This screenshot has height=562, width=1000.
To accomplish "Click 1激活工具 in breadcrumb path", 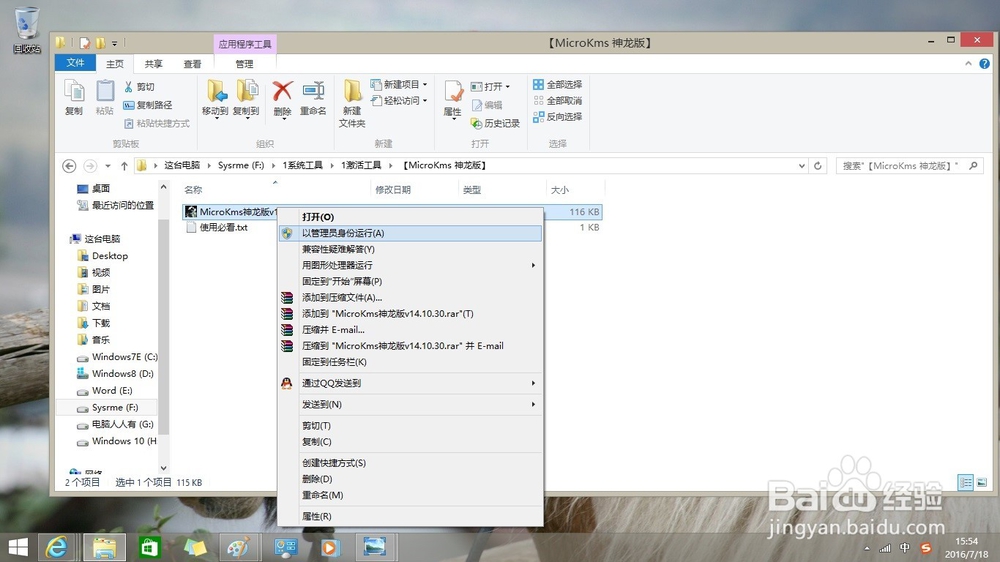I will coord(361,166).
